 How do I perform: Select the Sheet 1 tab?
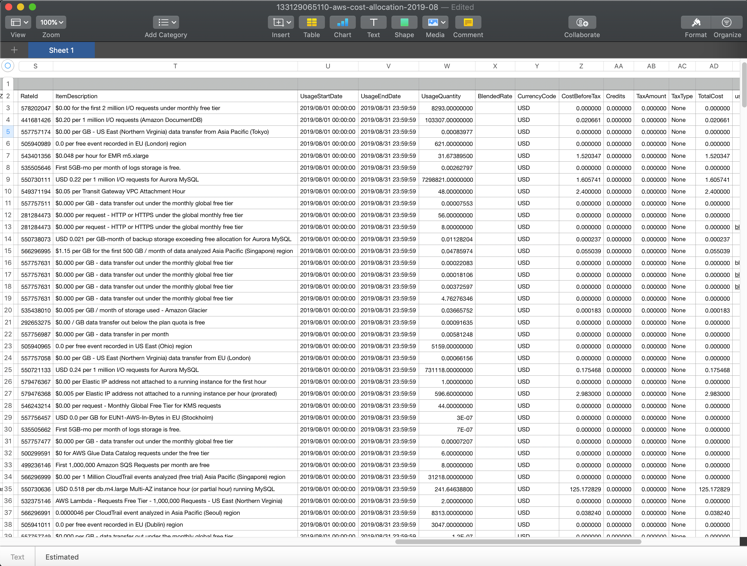tap(61, 50)
